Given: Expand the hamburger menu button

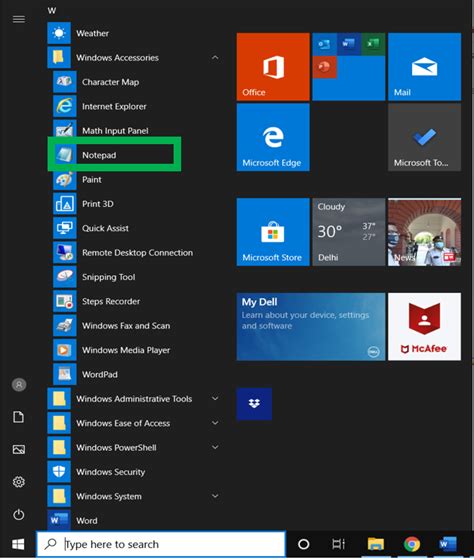Looking at the screenshot, I should pyautogui.click(x=19, y=19).
